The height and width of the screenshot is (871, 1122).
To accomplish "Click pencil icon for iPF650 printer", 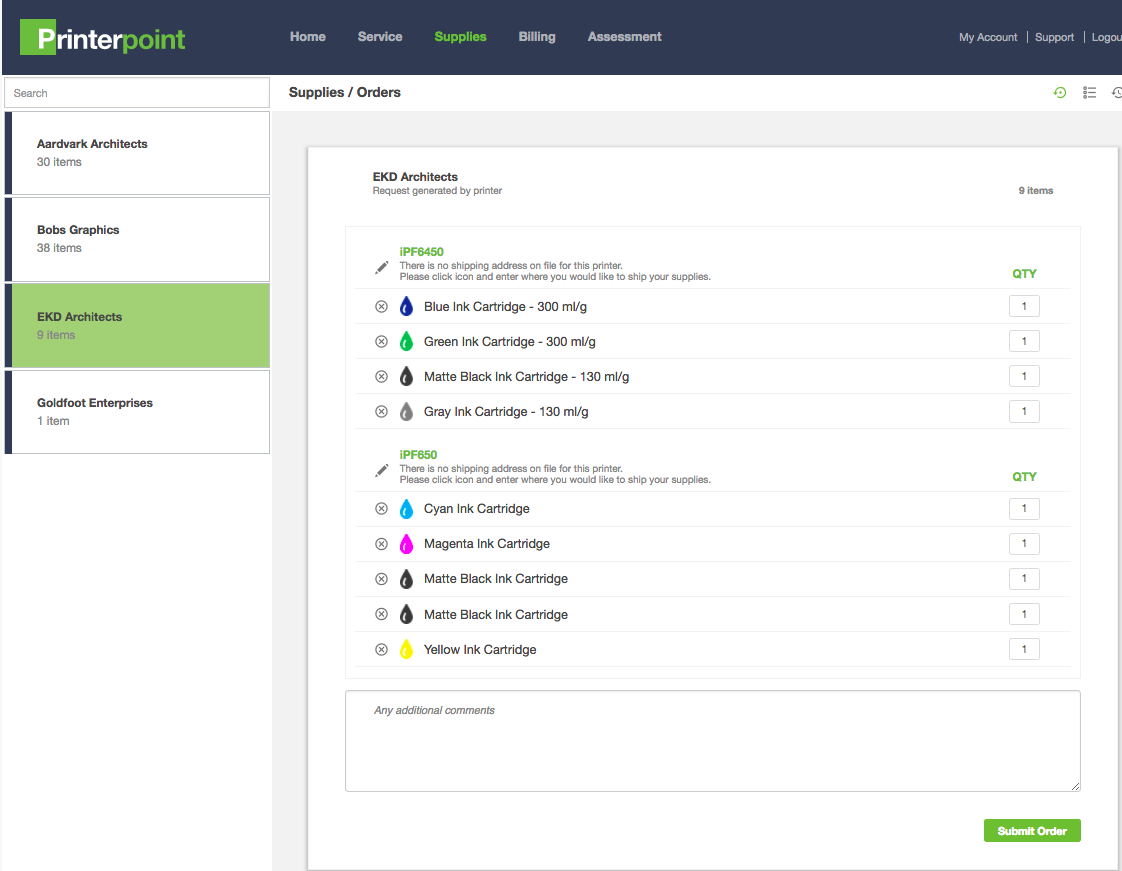I will click(381, 470).
